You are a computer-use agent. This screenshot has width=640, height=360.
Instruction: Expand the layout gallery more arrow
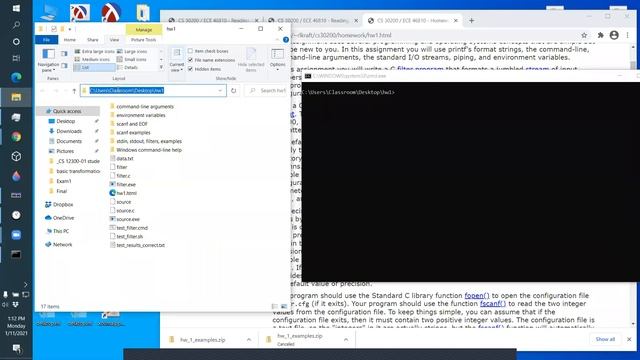coord(161,67)
